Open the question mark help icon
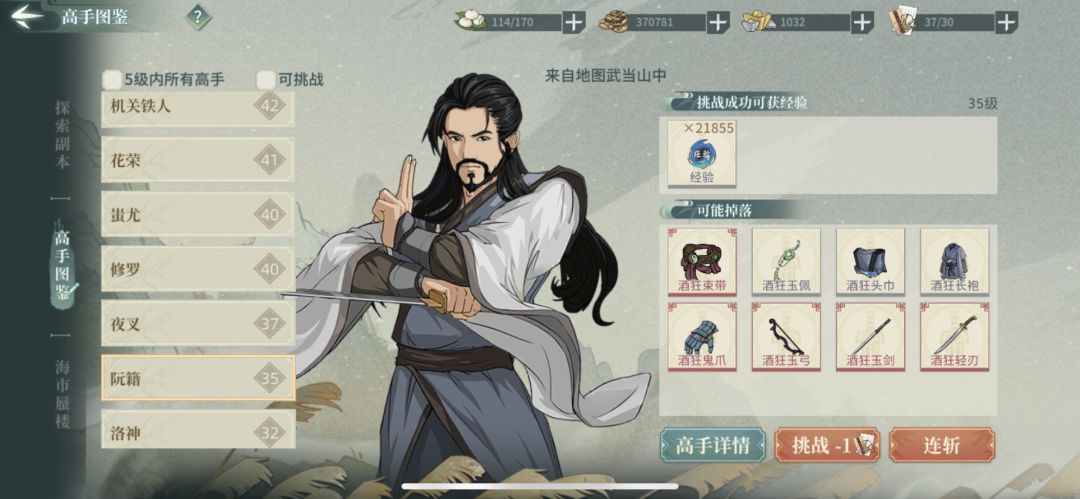Image resolution: width=1080 pixels, height=499 pixels. point(198,17)
